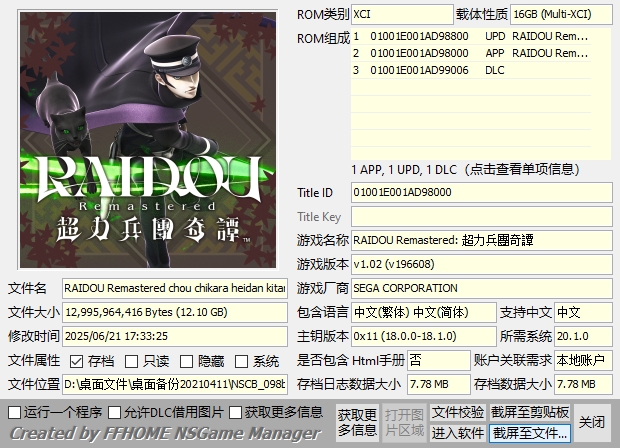The width and height of the screenshot is (620, 448).
Task: Click the 文件大小 field 12.10 GB
Action: pyautogui.click(x=175, y=312)
